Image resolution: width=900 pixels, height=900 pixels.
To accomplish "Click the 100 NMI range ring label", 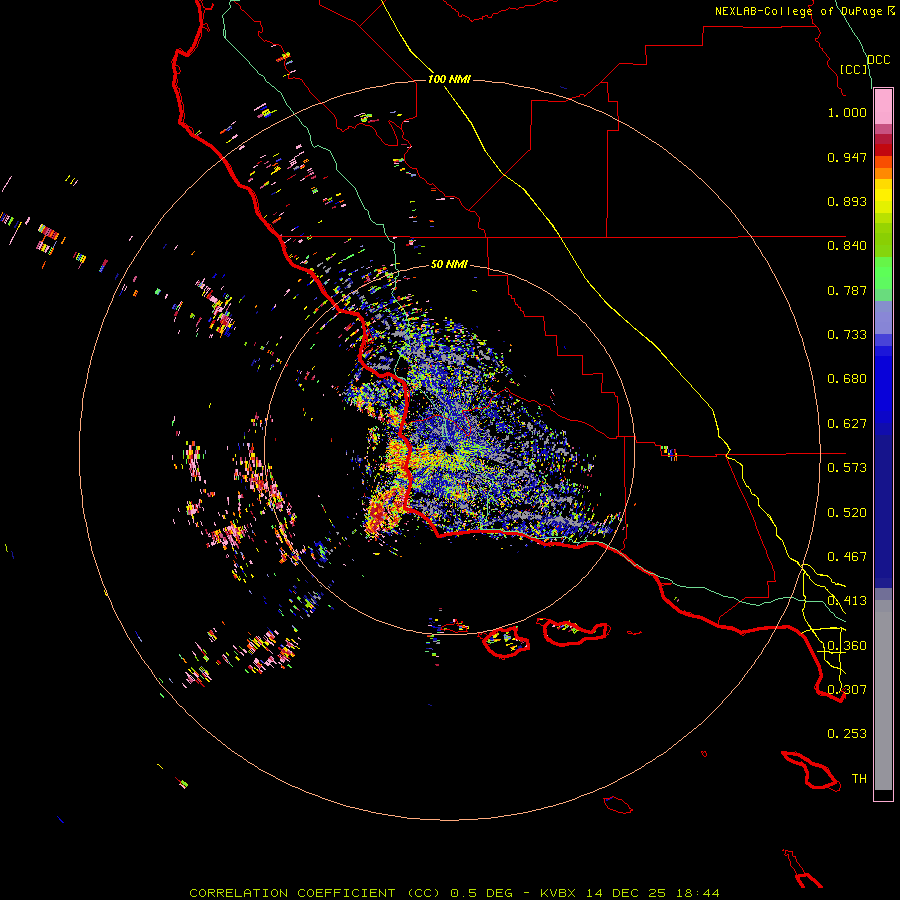I will click(449, 79).
